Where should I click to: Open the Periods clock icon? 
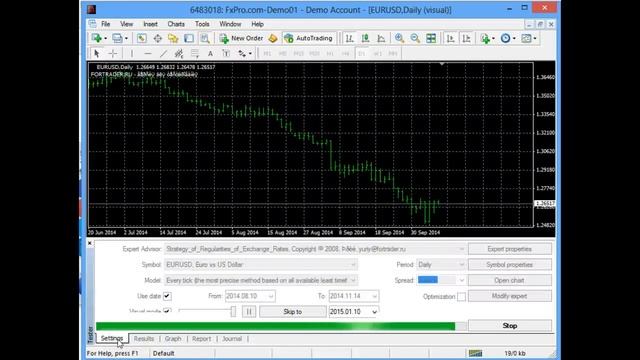tap(505, 38)
